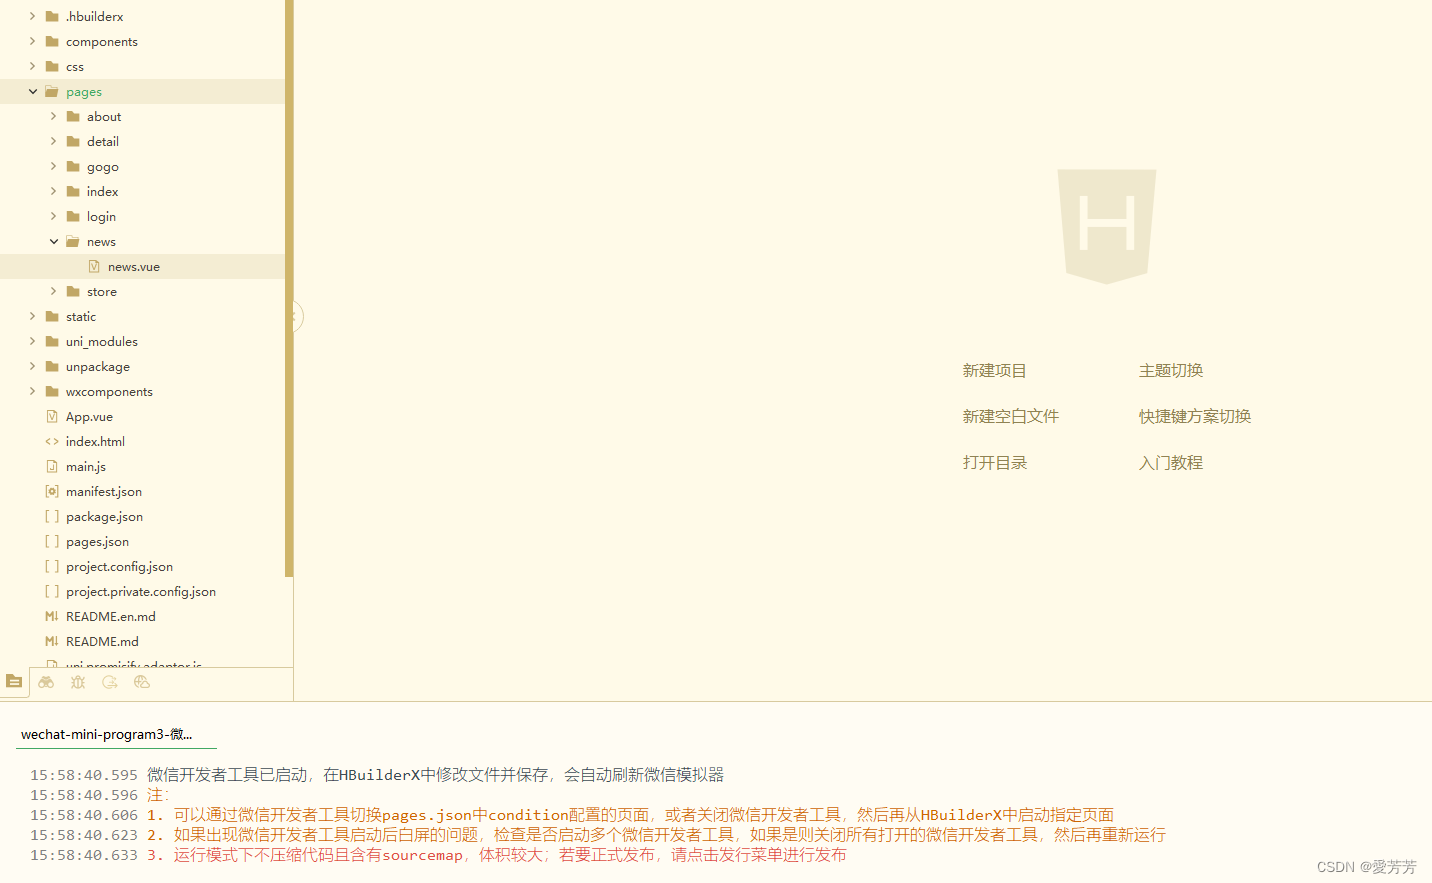
Task: Expand the about folder arrow
Action: (53, 116)
